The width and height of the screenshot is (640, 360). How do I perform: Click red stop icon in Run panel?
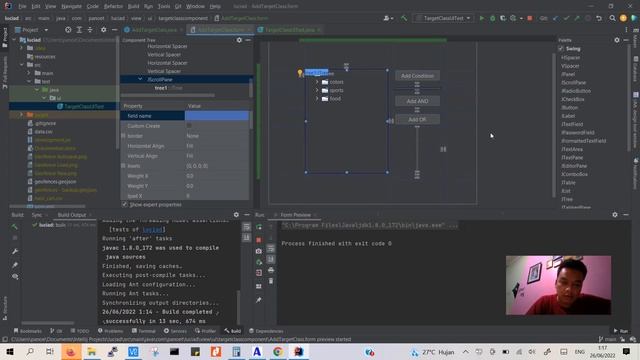point(259,240)
